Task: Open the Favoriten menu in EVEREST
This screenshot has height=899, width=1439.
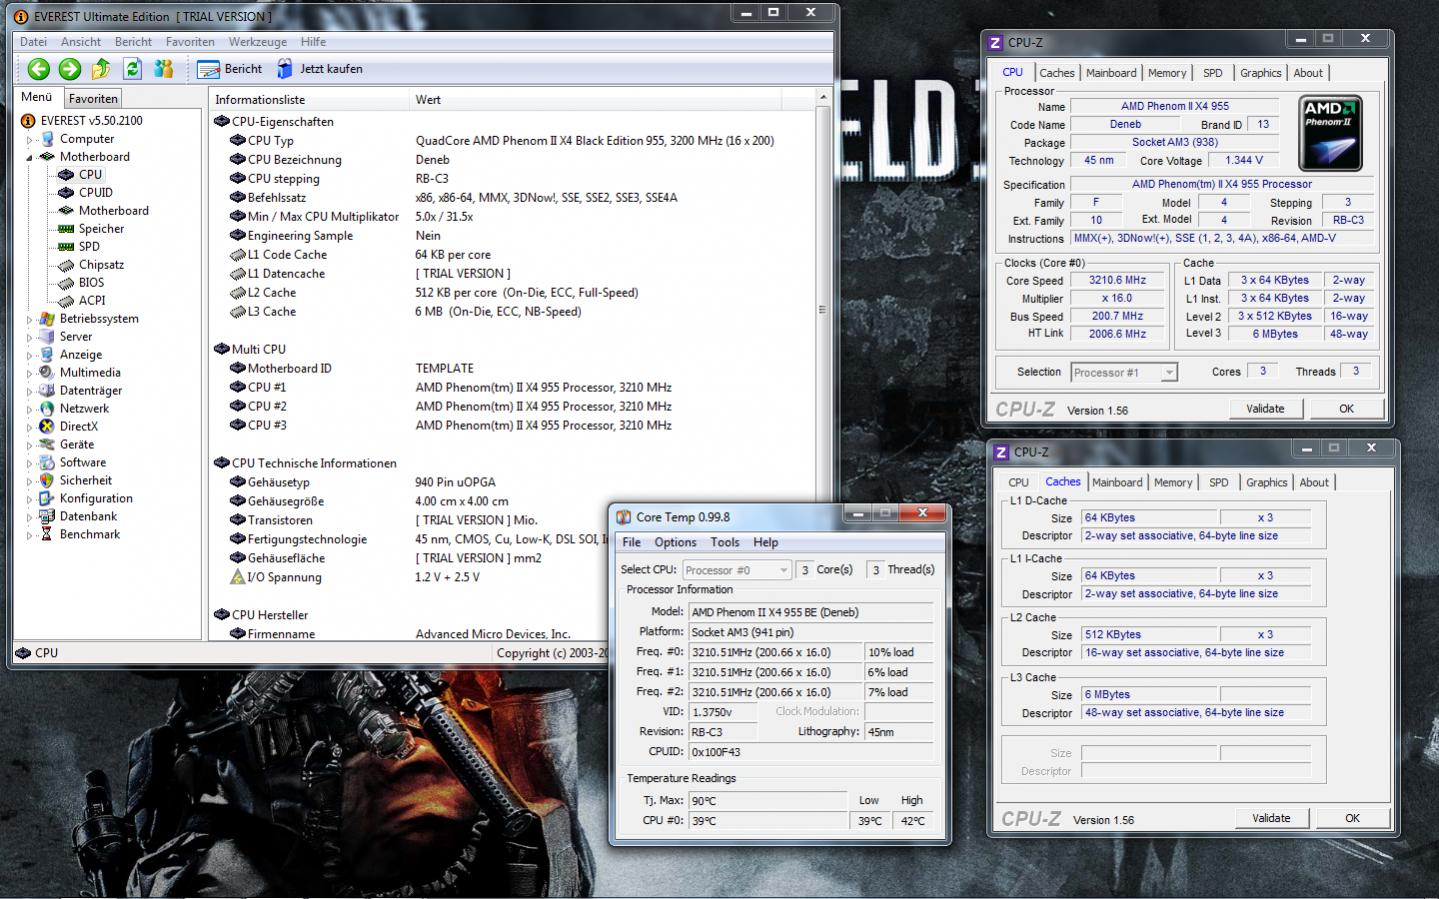Action: click(x=190, y=42)
